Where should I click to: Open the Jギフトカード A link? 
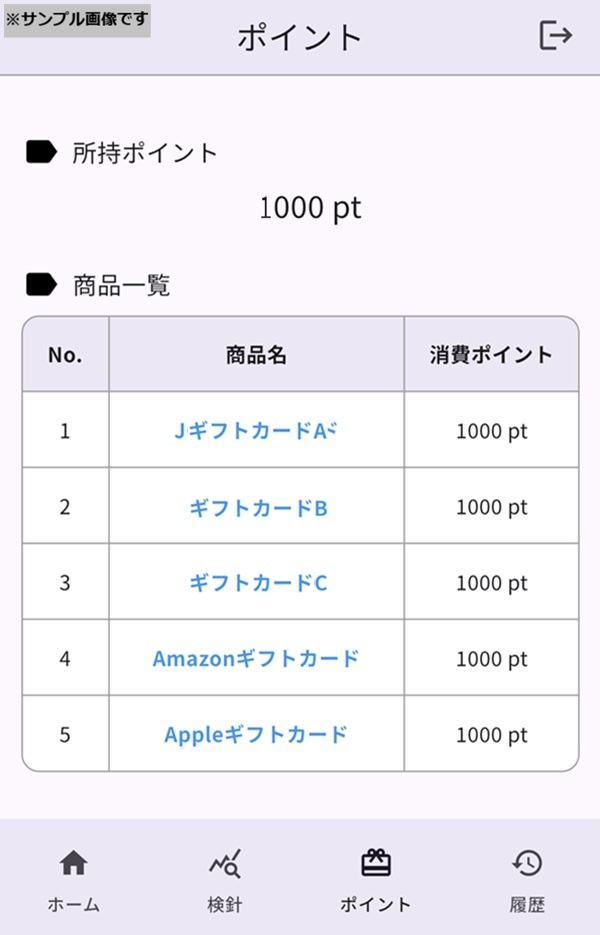coord(255,430)
